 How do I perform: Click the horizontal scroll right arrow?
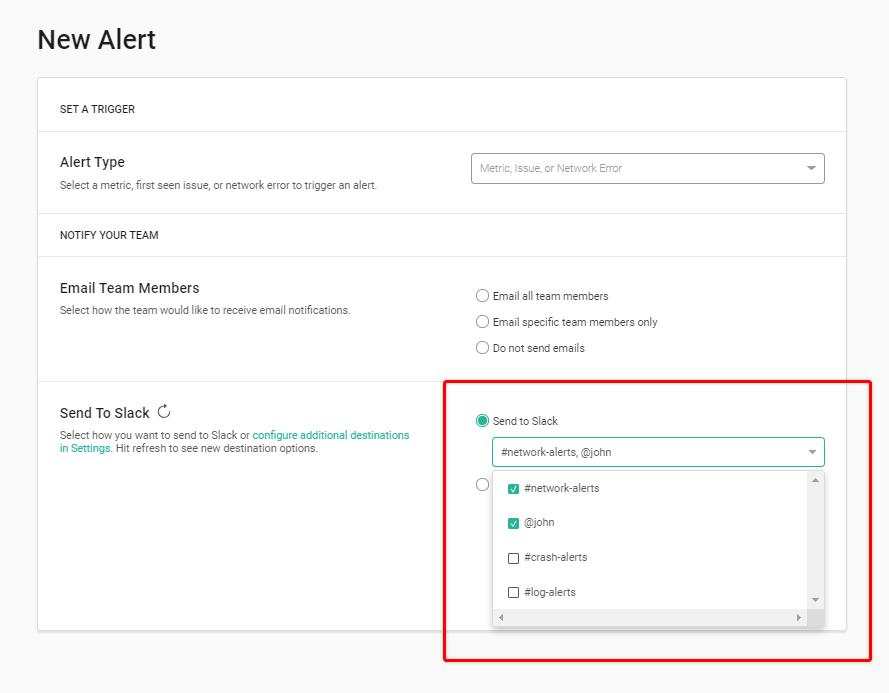click(x=798, y=618)
